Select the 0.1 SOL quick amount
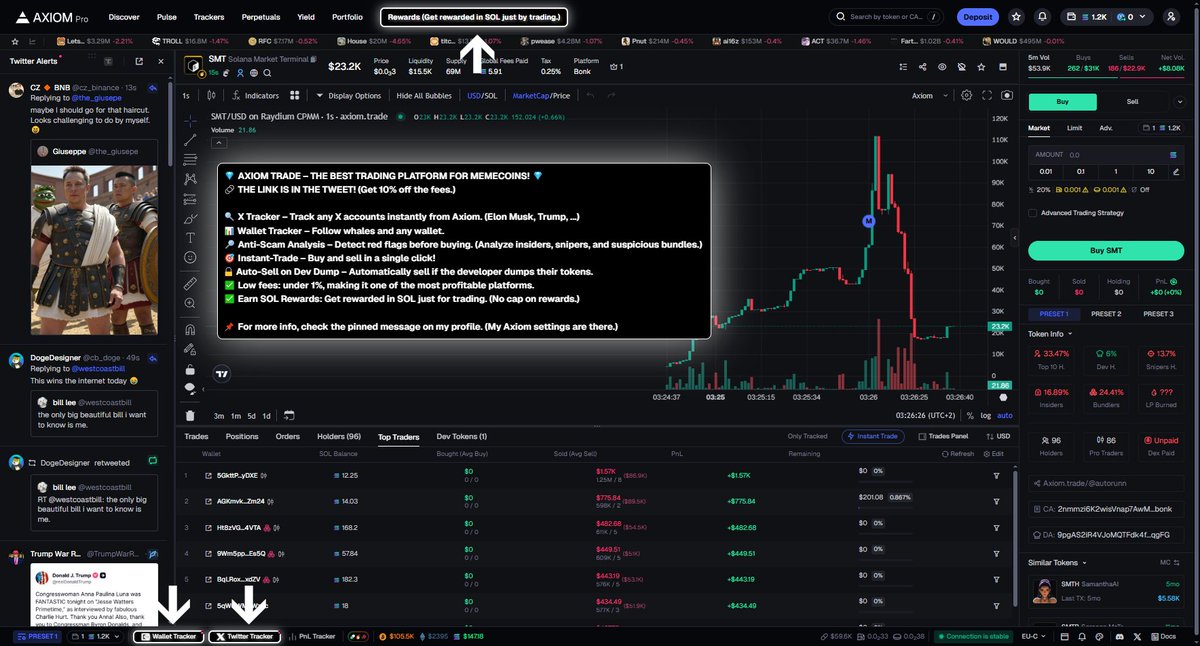This screenshot has width=1200, height=646. click(x=1079, y=171)
